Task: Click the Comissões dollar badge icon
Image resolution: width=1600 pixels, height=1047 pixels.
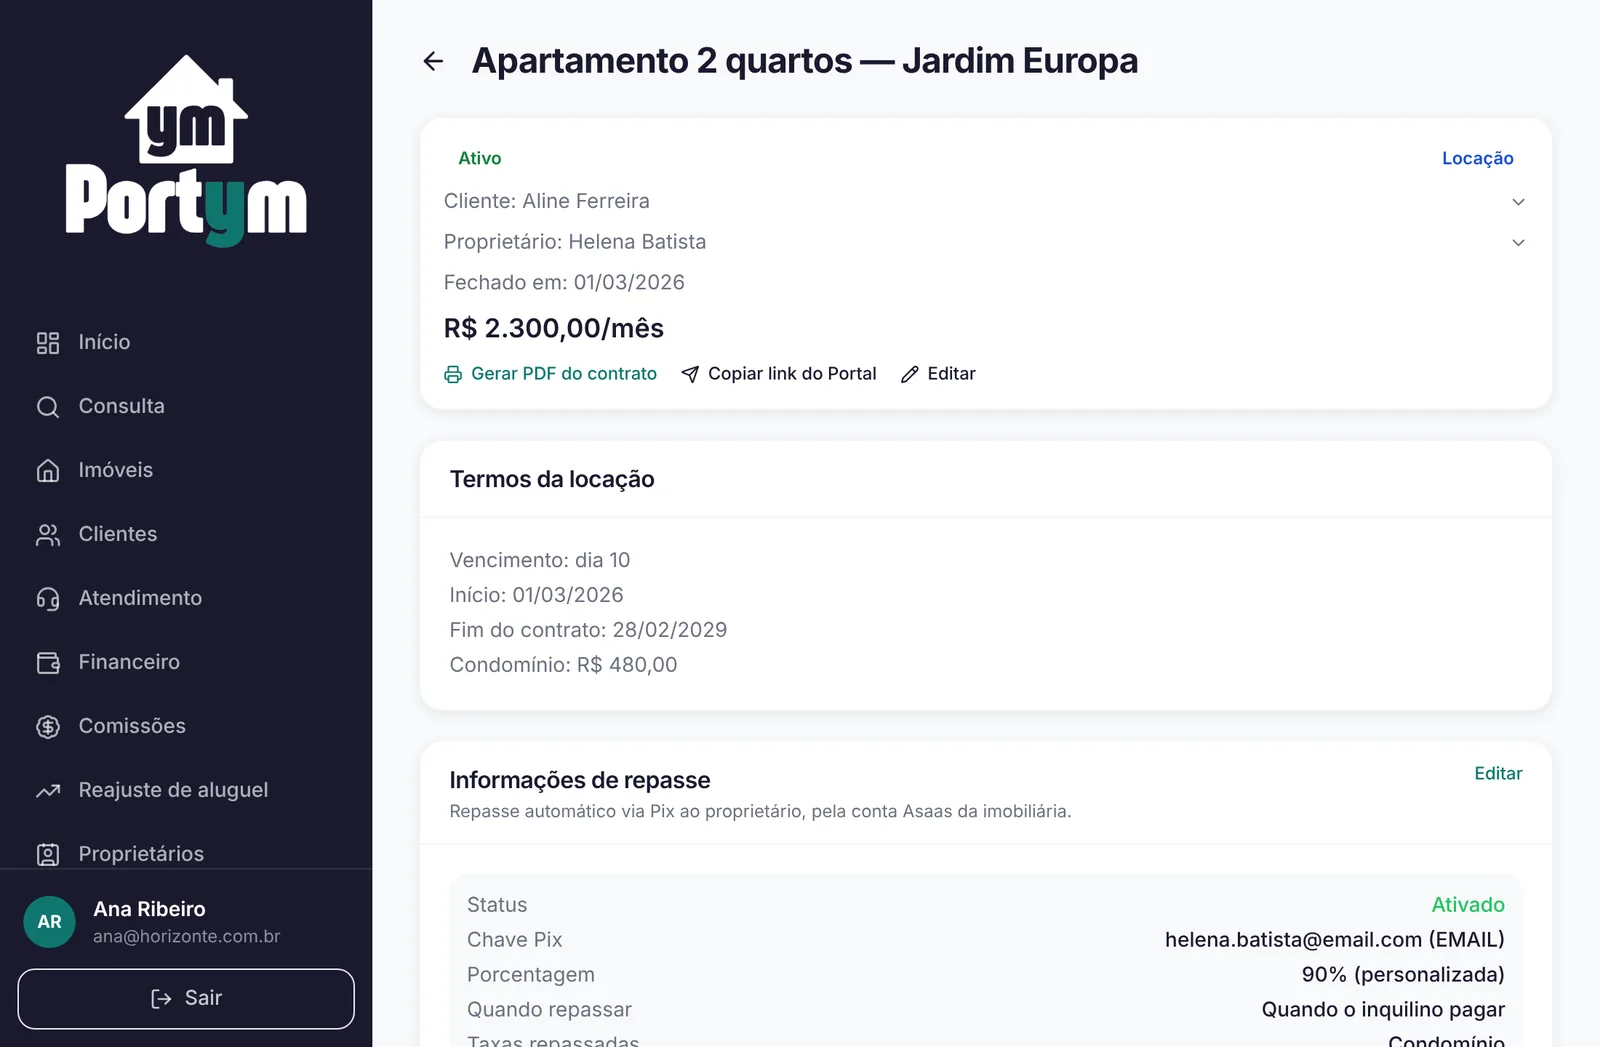Action: tap(48, 727)
